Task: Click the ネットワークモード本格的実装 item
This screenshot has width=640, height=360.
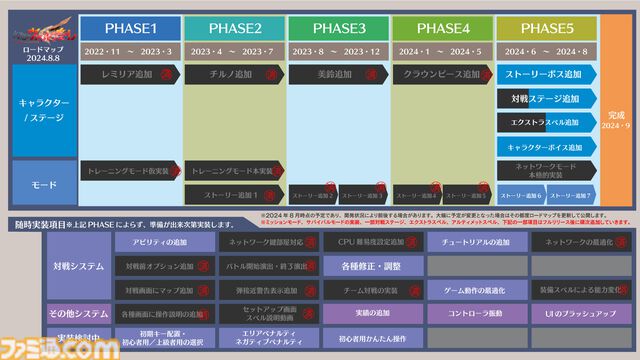Action: pos(547,171)
